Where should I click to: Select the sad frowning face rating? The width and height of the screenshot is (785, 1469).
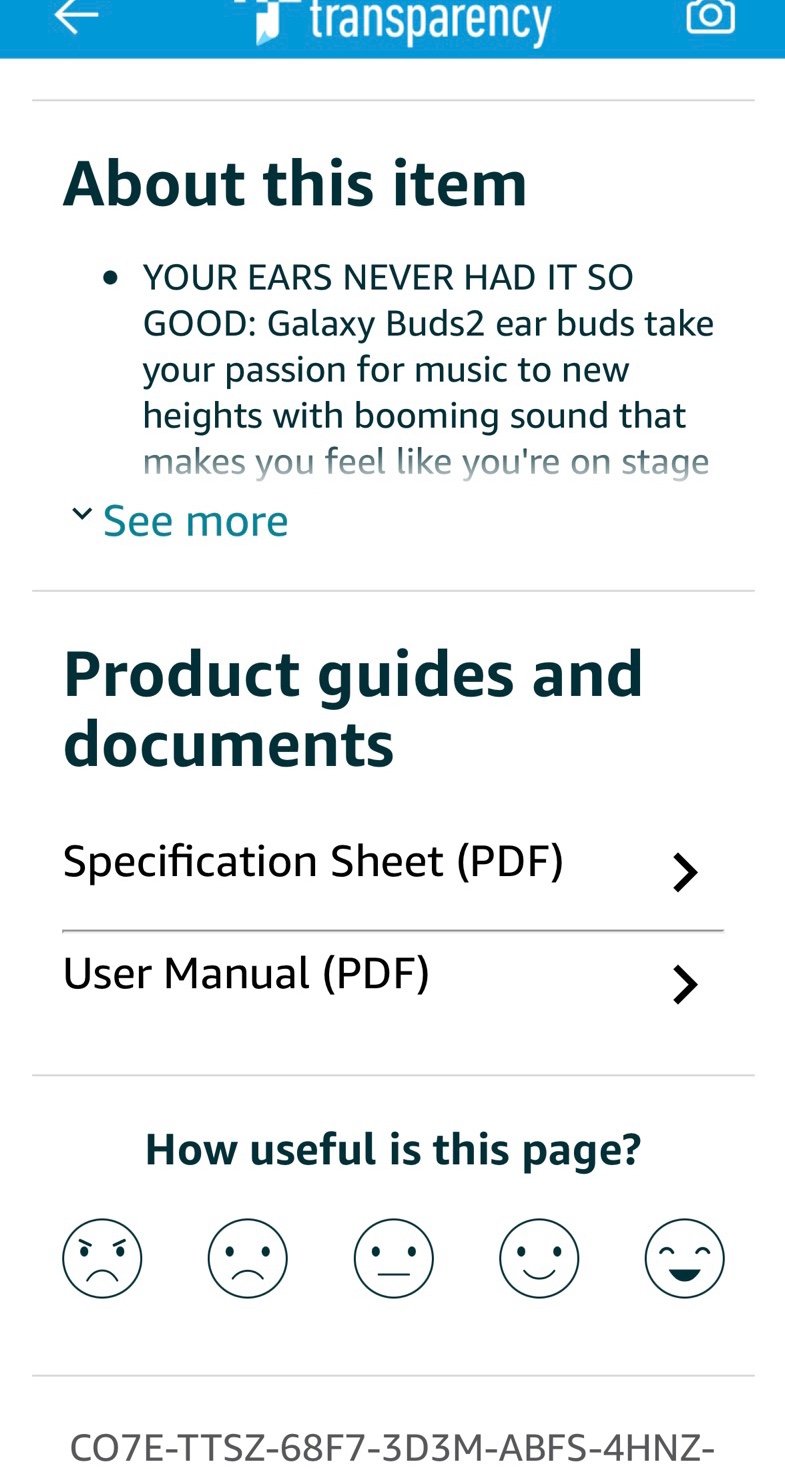[248, 1258]
